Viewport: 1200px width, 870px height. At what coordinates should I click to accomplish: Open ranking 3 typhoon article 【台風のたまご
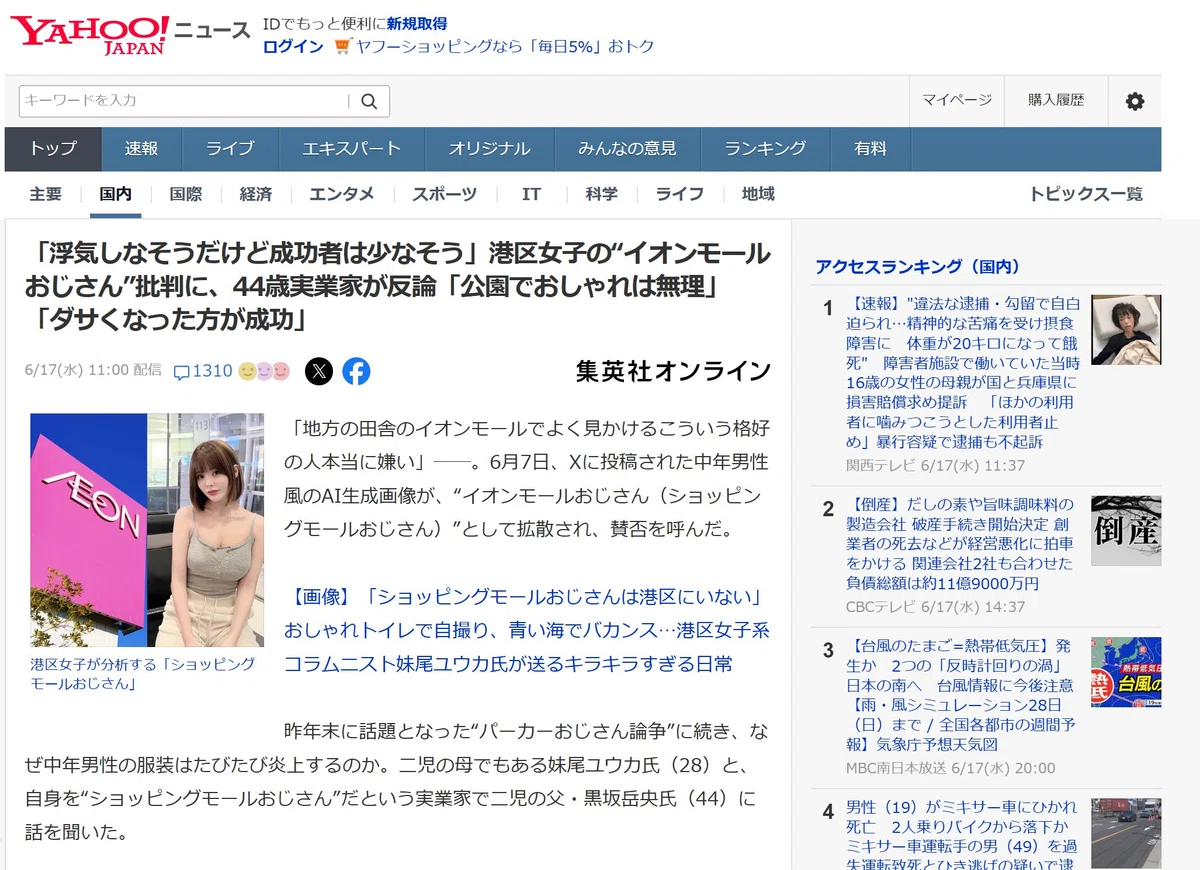click(x=961, y=695)
